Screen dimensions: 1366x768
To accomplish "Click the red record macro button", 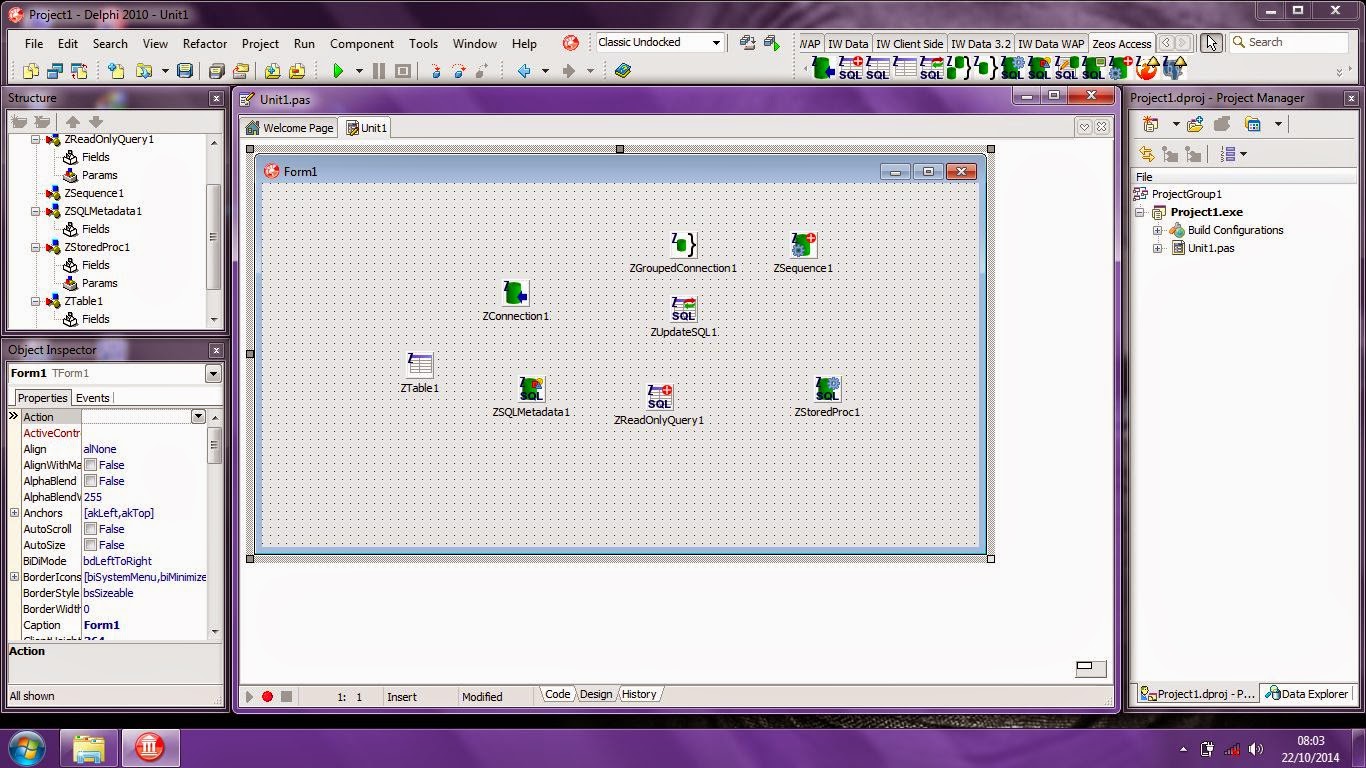I will 267,696.
